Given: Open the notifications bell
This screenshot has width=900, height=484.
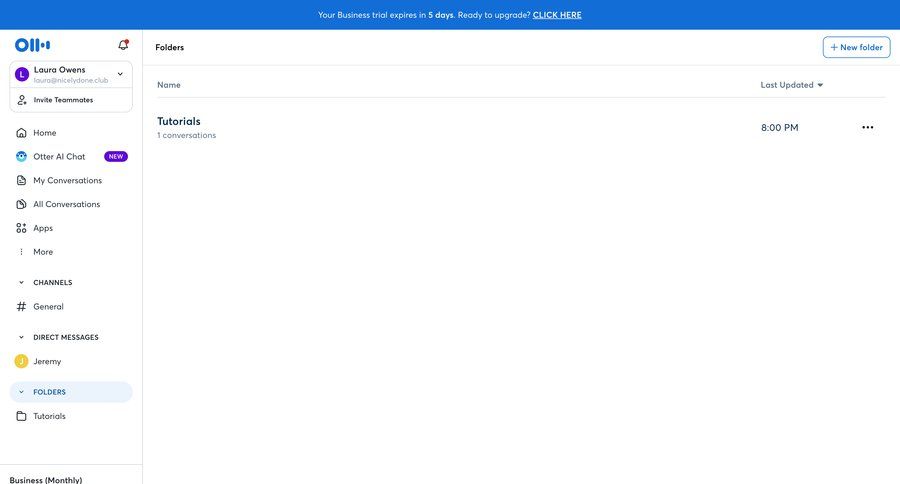Looking at the screenshot, I should tap(123, 45).
